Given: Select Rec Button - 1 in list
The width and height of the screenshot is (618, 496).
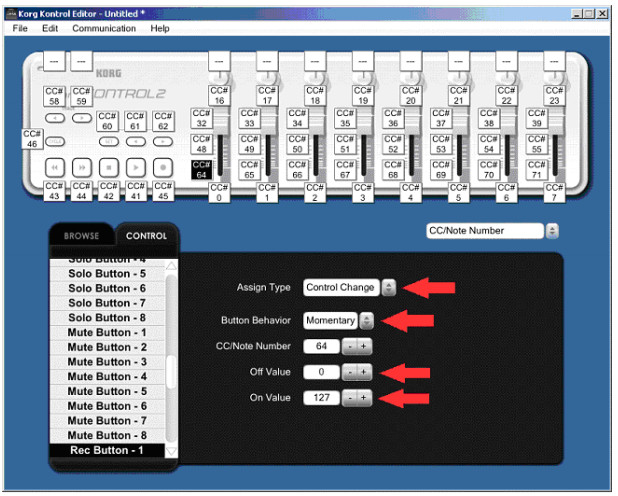Looking at the screenshot, I should [107, 450].
